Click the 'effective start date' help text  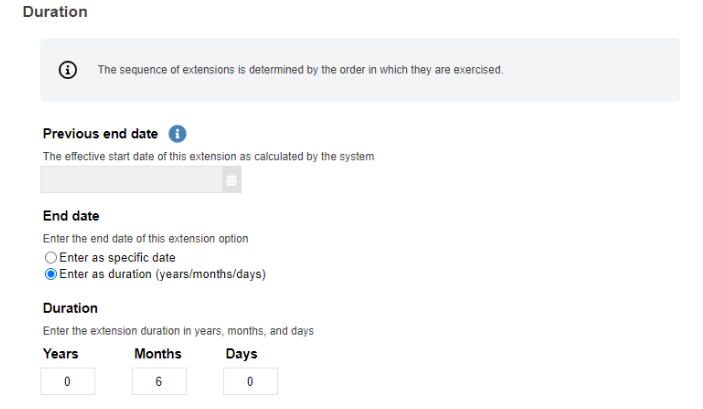208,156
